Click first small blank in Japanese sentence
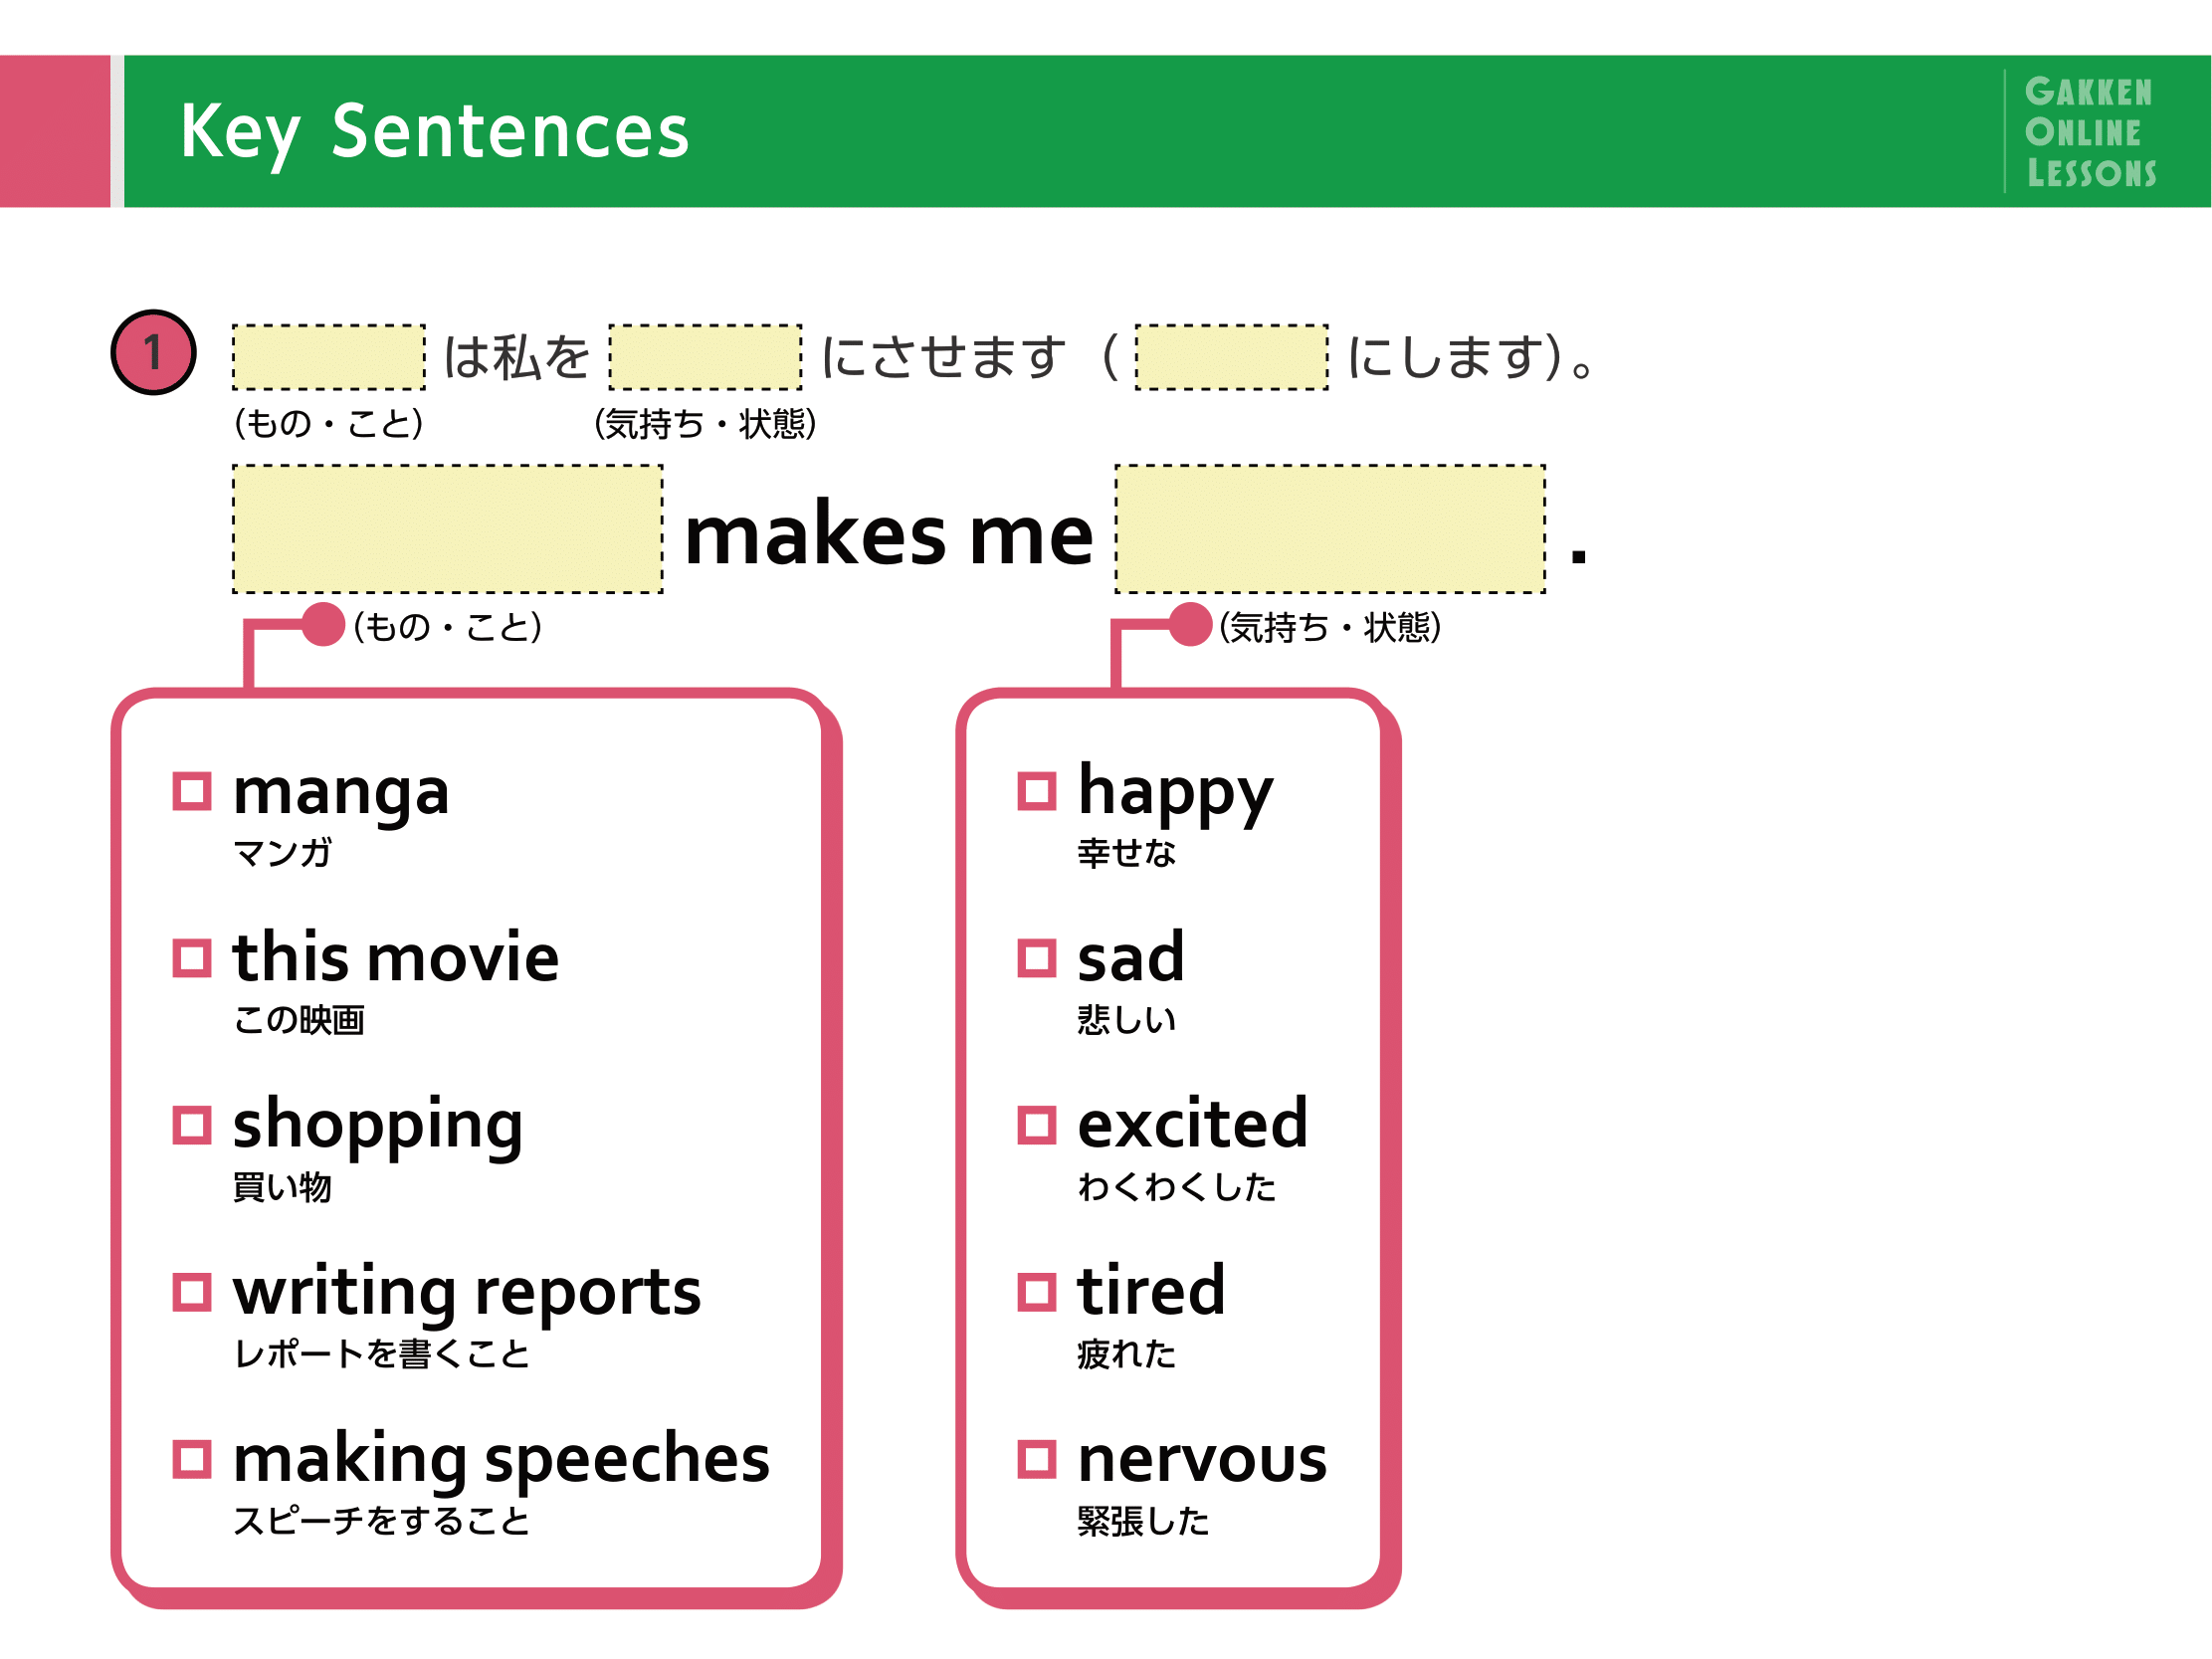 coord(329,357)
